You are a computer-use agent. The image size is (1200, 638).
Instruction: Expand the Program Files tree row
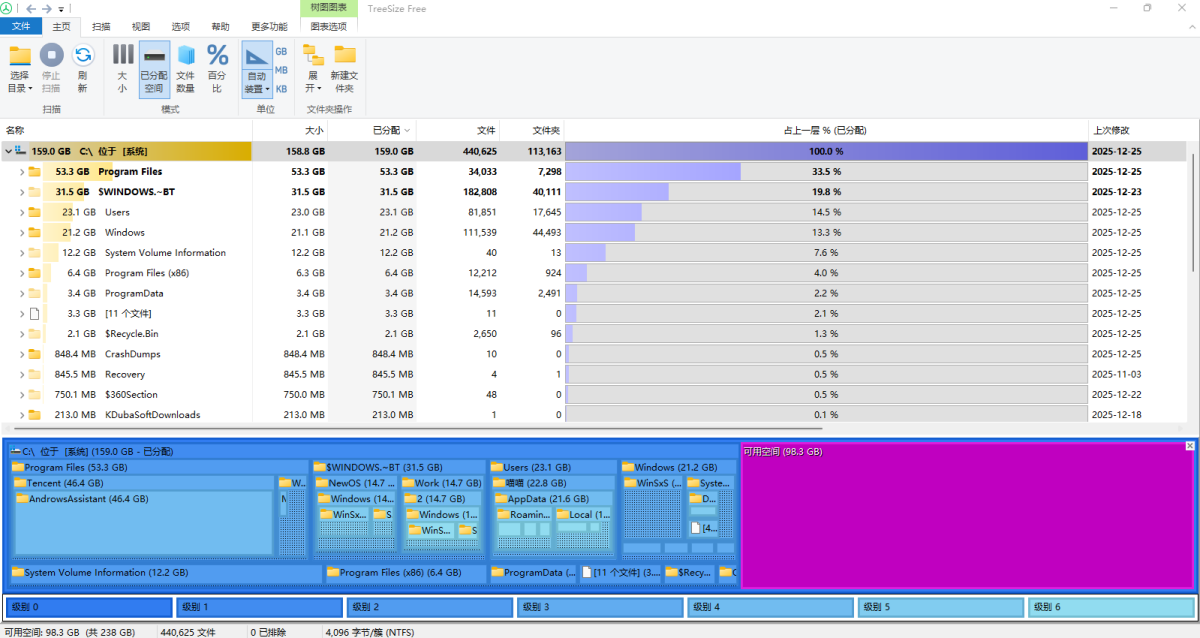pos(22,172)
